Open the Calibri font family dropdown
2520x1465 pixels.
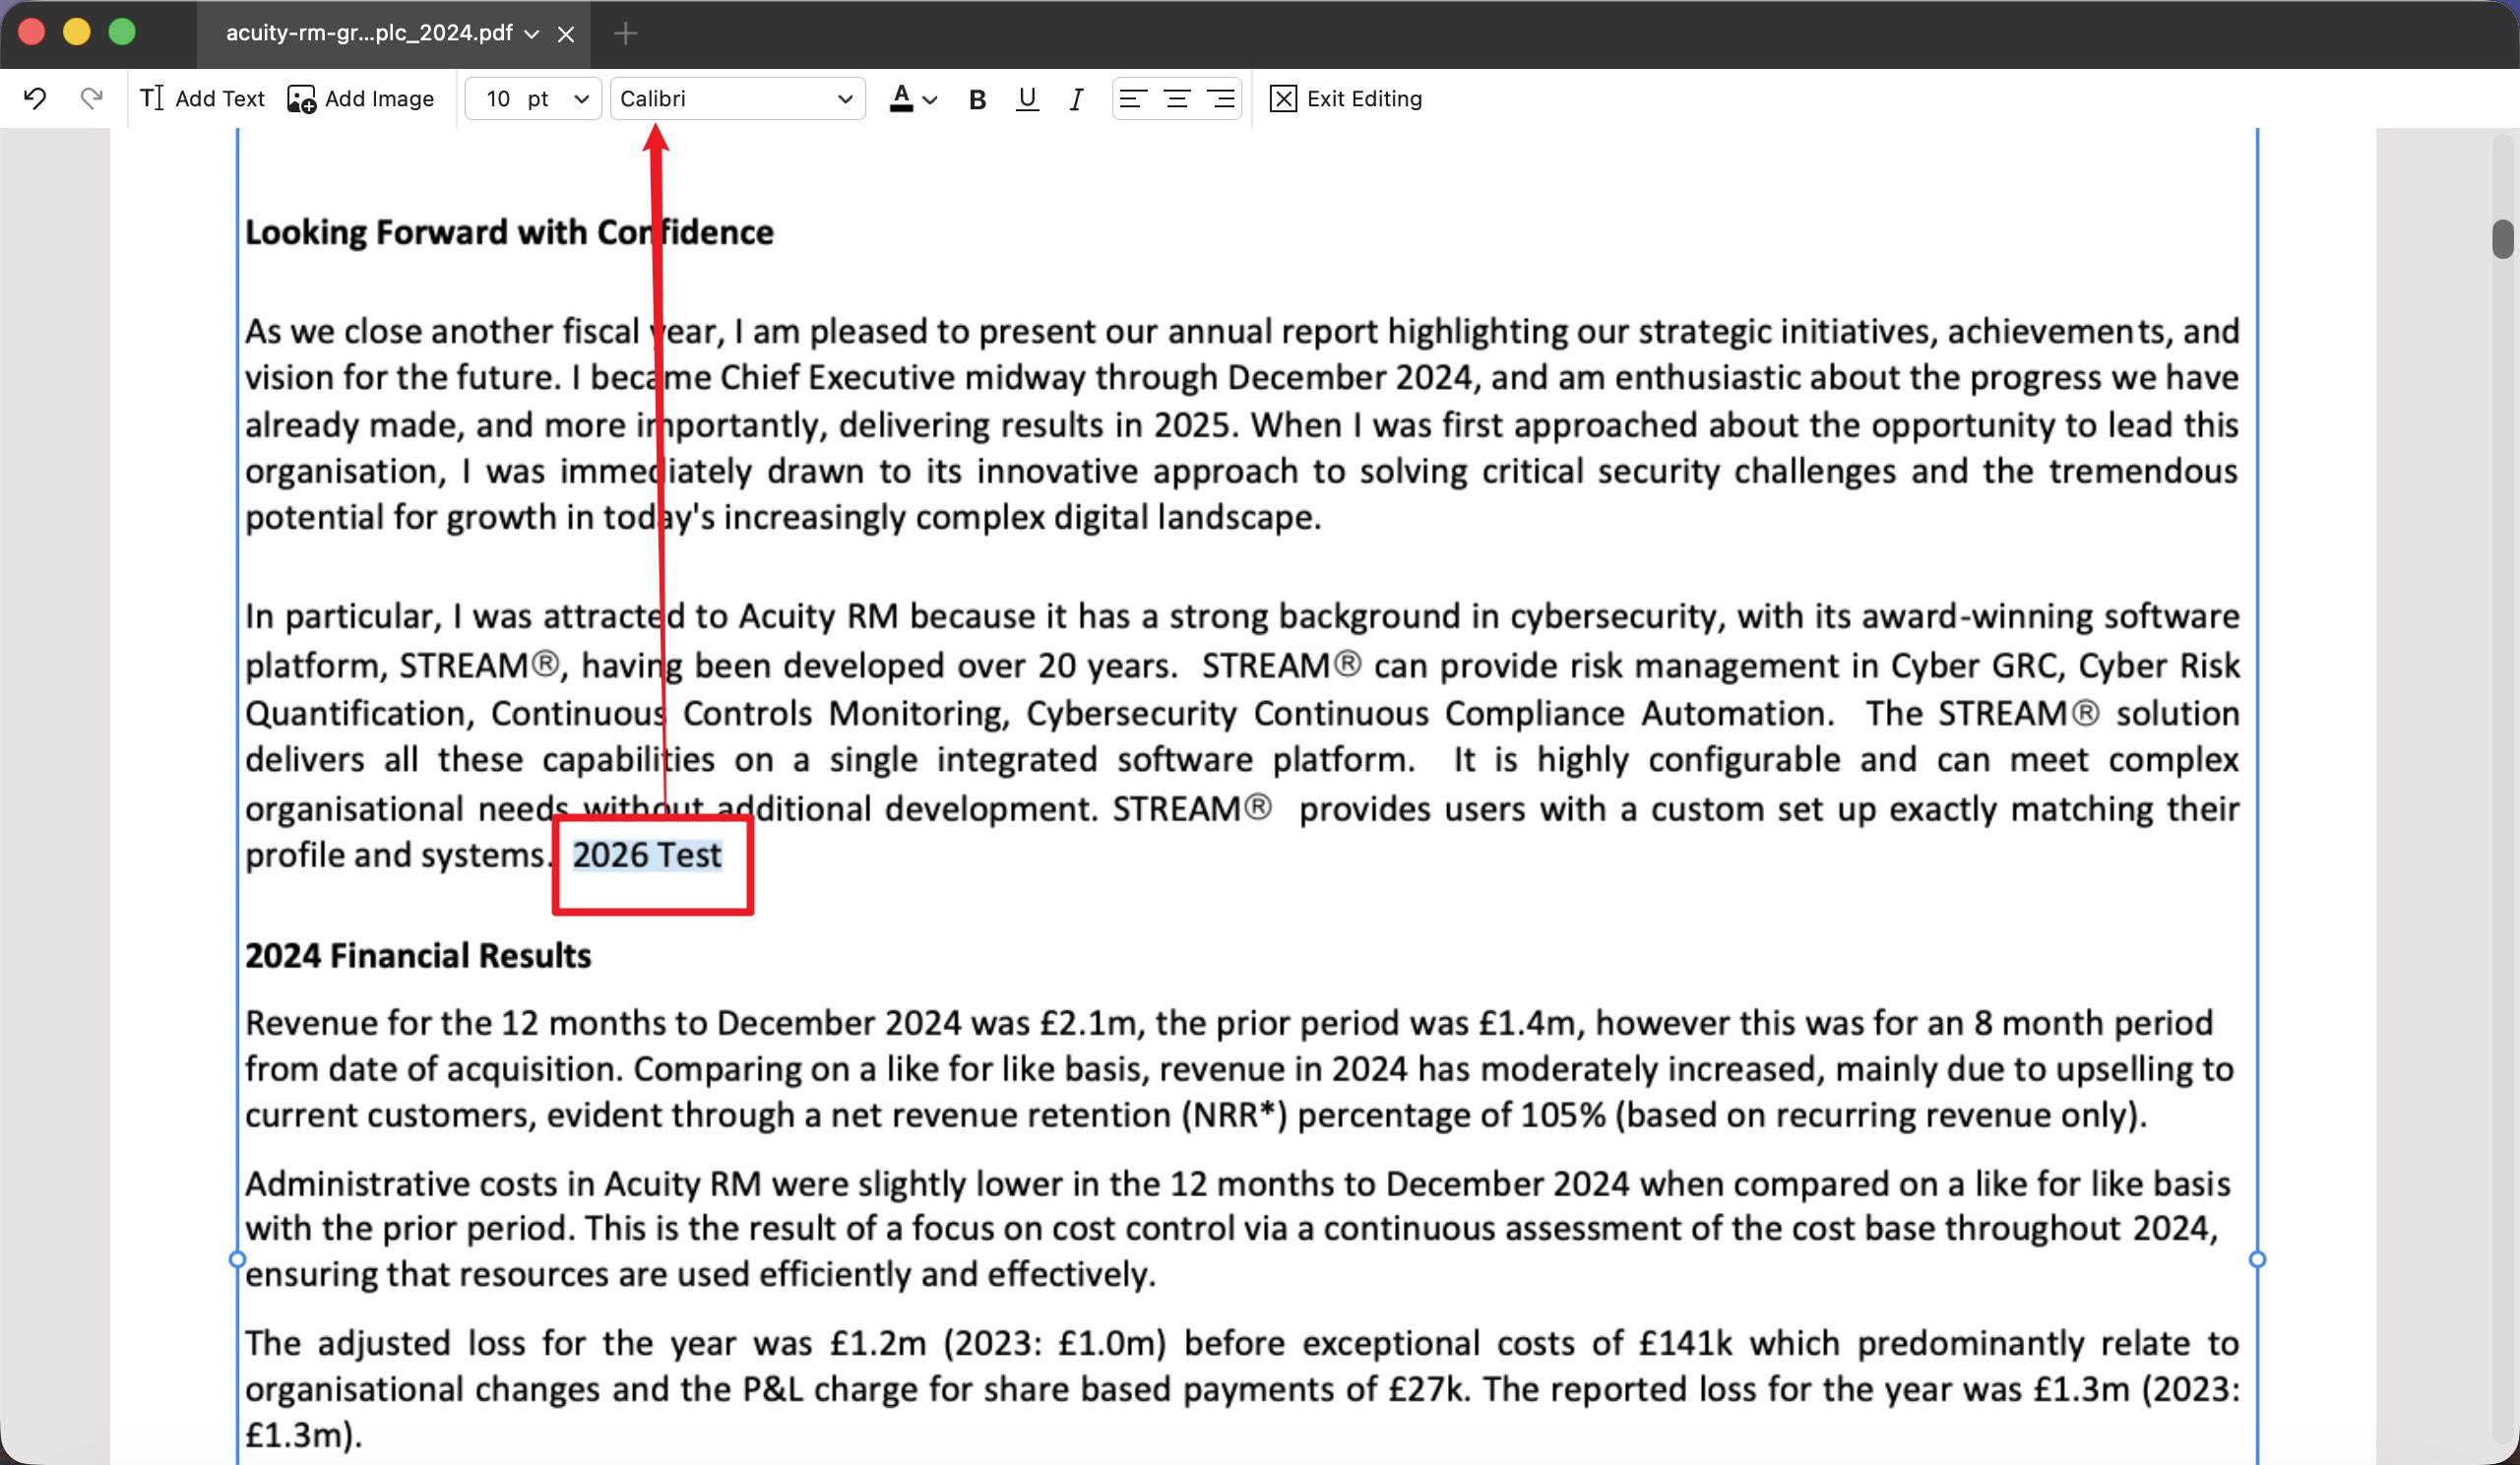point(738,98)
